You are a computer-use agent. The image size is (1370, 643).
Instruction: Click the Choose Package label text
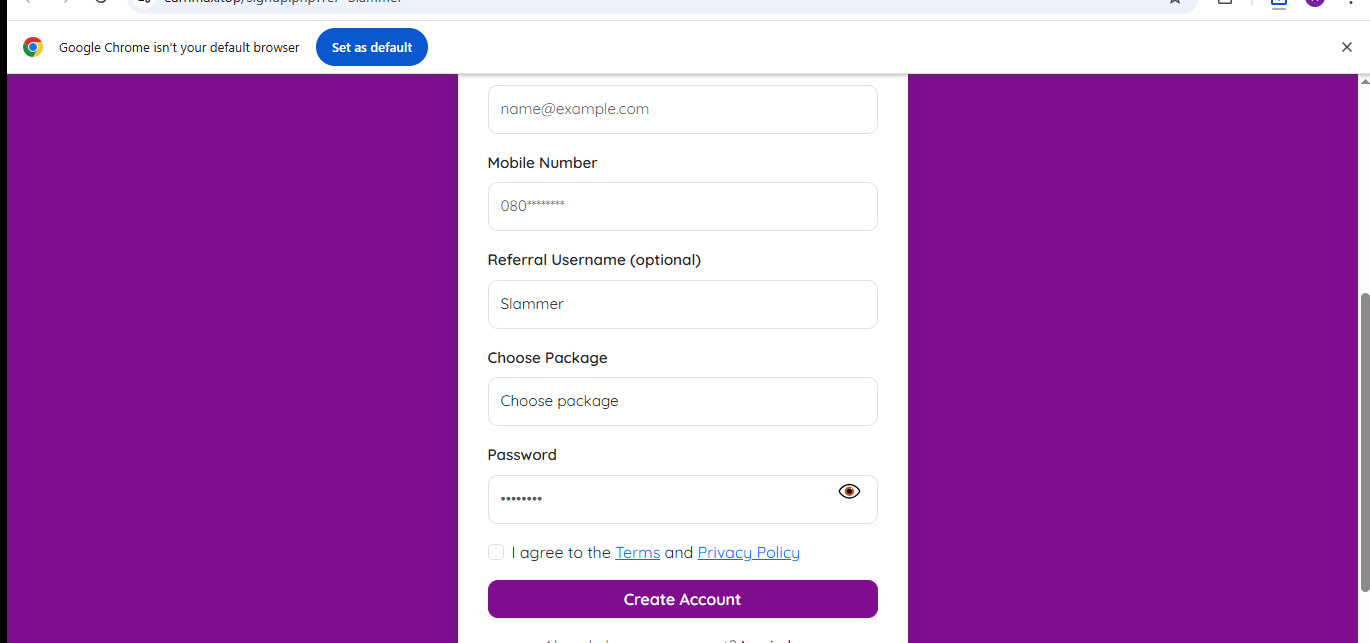click(547, 357)
